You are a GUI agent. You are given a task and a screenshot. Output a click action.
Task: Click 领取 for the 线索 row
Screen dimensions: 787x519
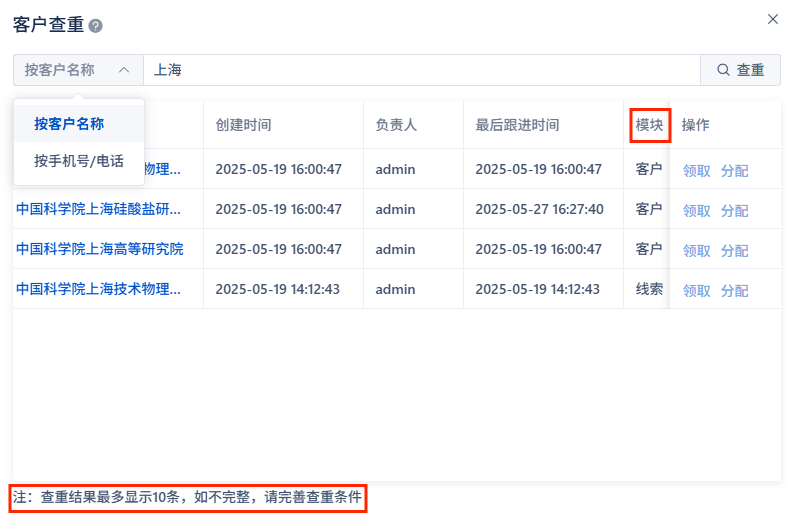coord(697,291)
